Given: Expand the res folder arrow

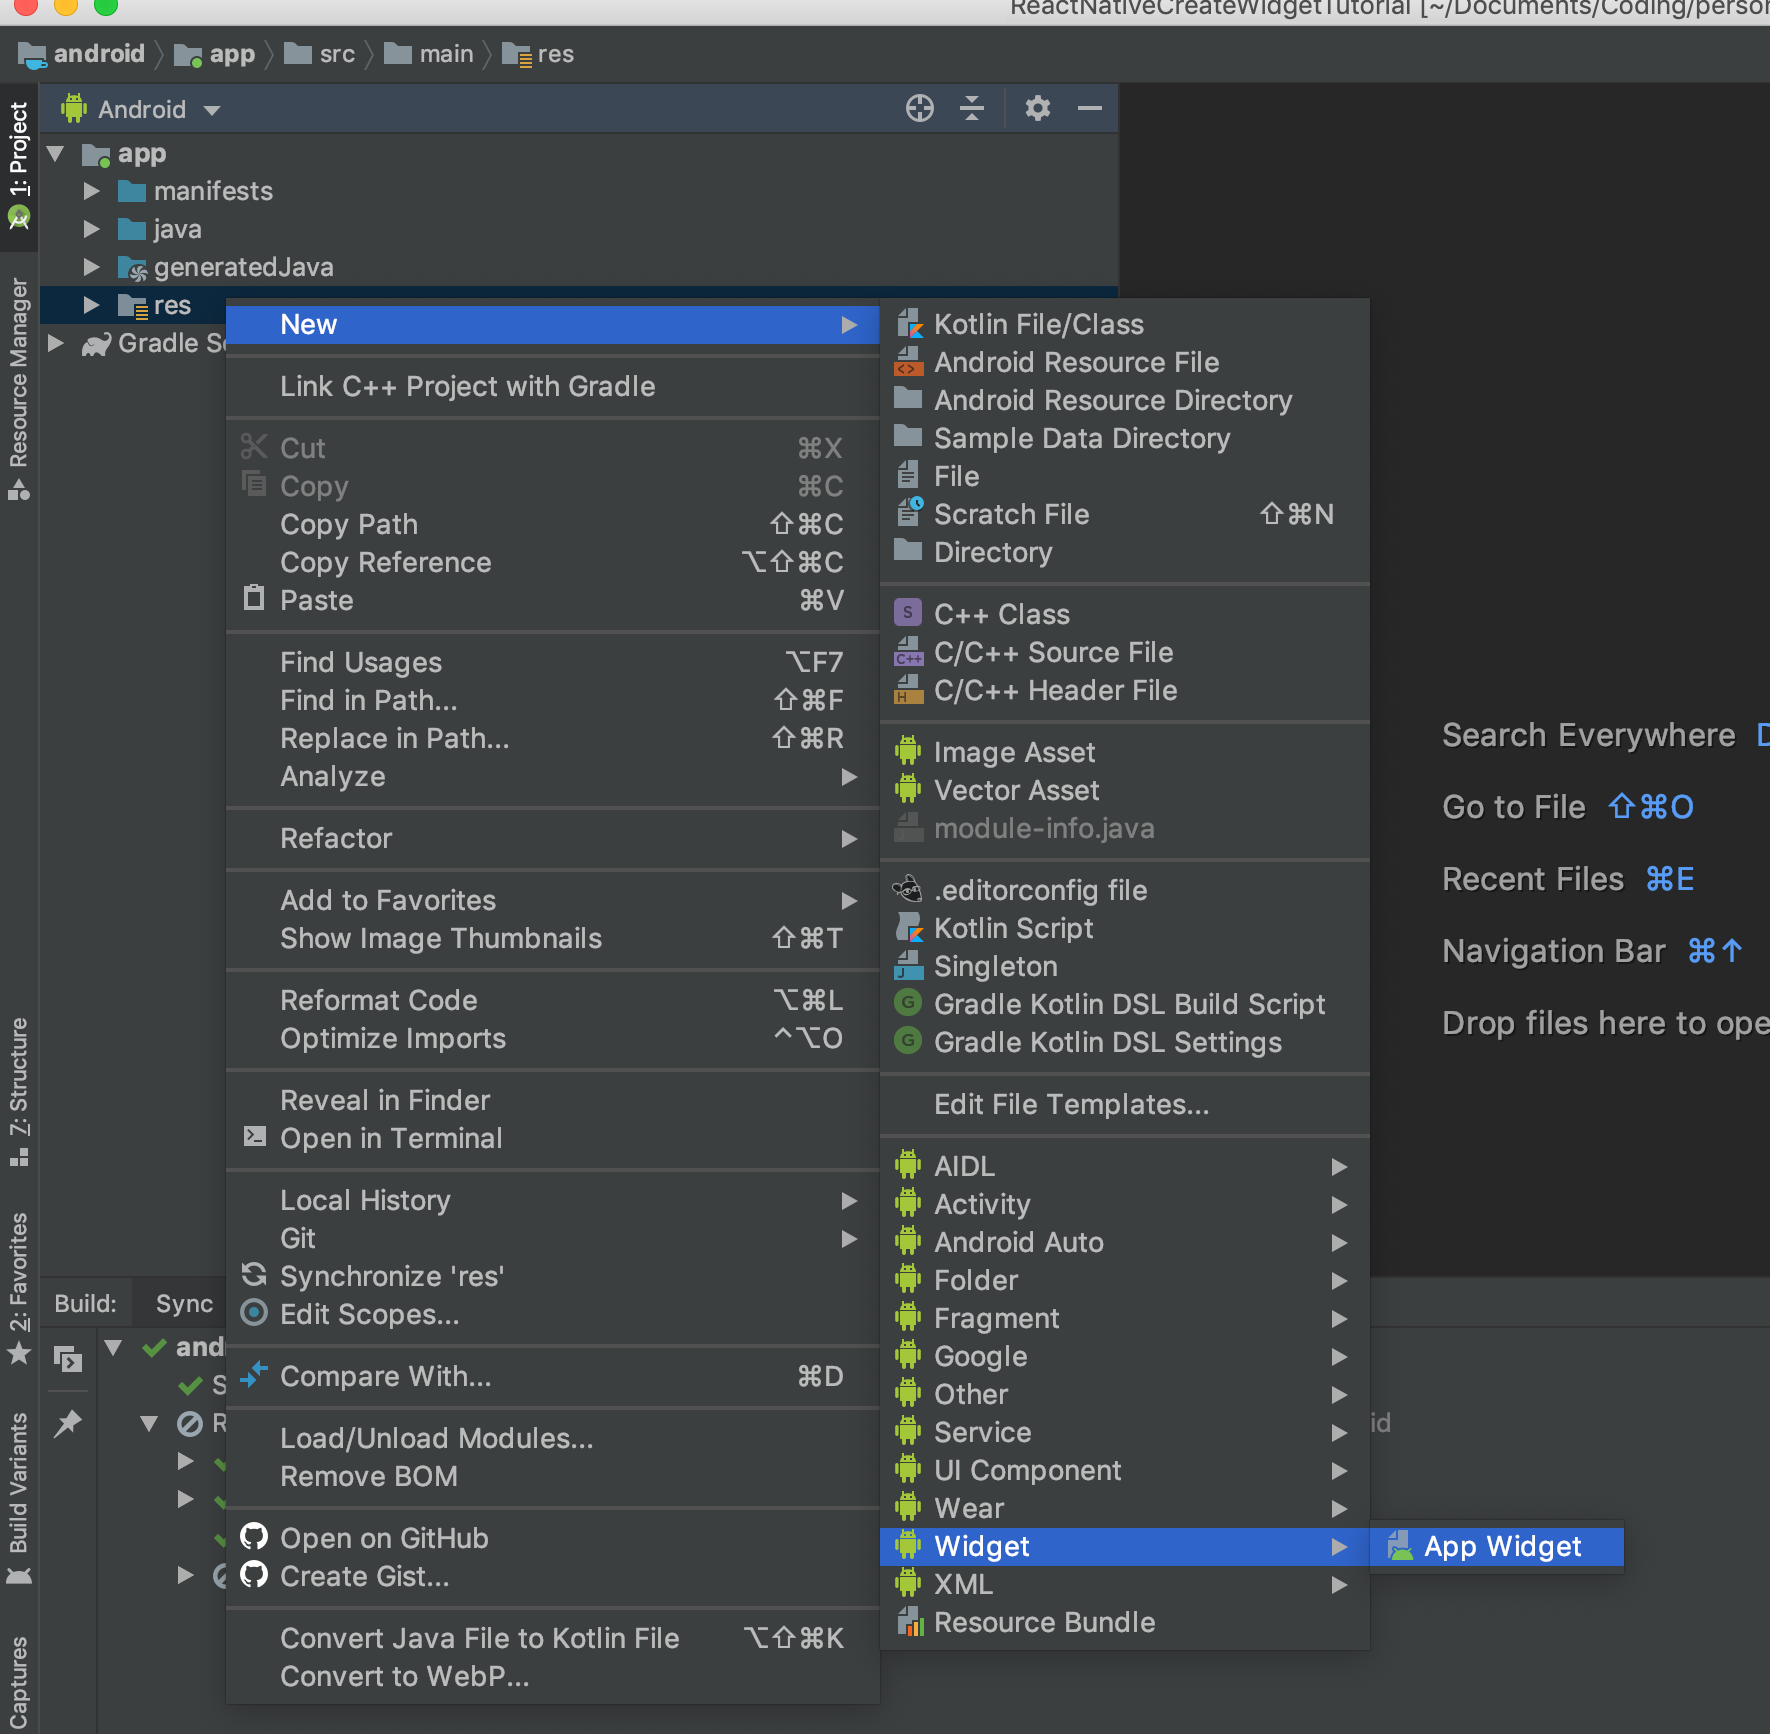Looking at the screenshot, I should pyautogui.click(x=92, y=305).
